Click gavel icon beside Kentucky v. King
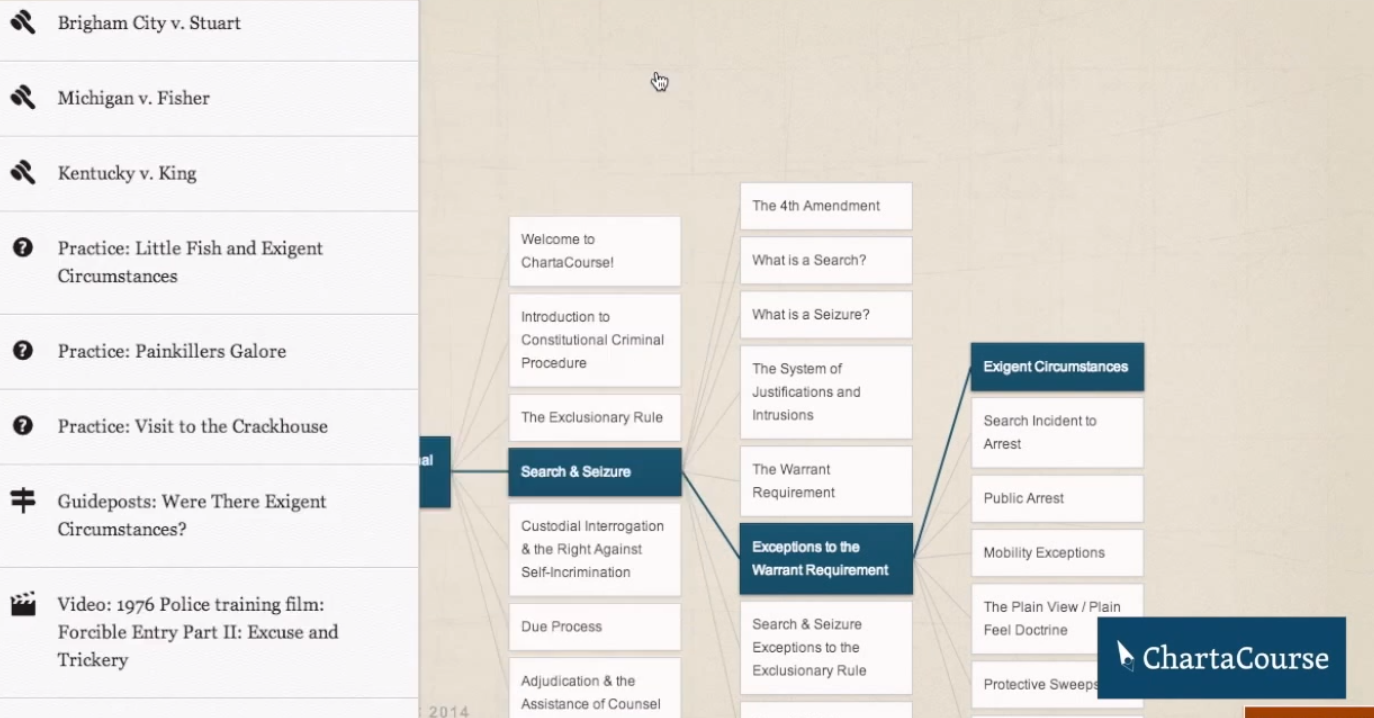 (x=23, y=172)
